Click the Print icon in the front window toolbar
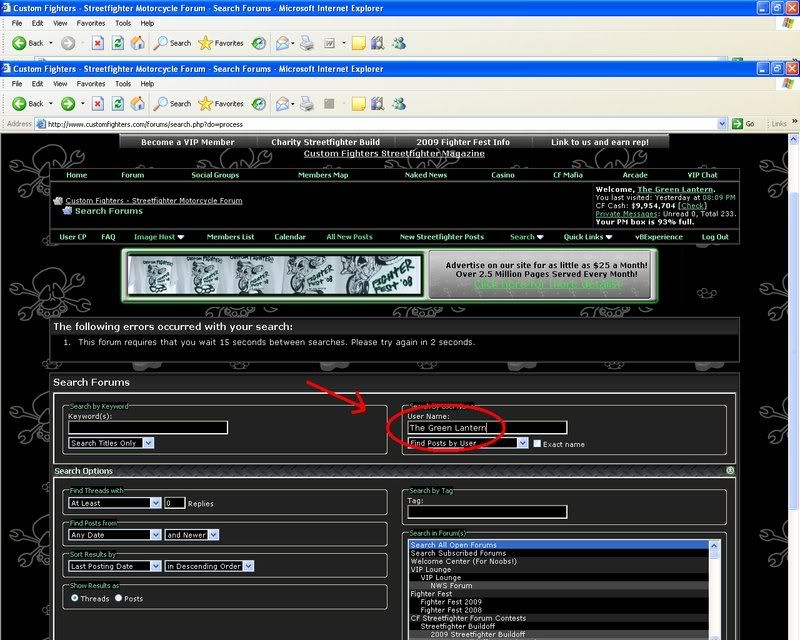This screenshot has height=640, width=800. (307, 104)
